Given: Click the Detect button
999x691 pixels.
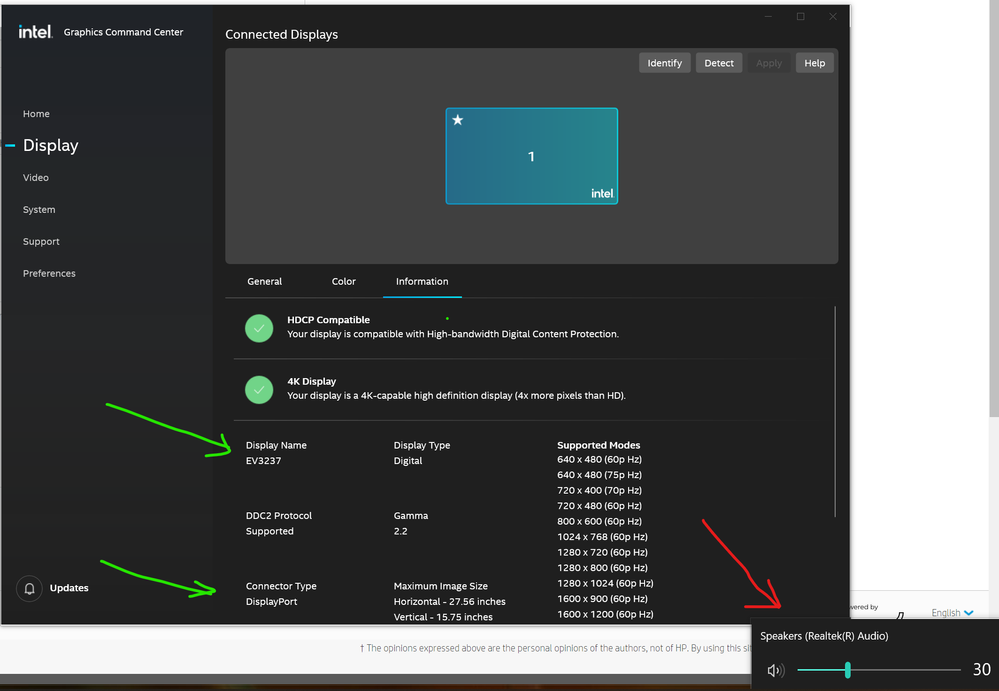Looking at the screenshot, I should (719, 63).
